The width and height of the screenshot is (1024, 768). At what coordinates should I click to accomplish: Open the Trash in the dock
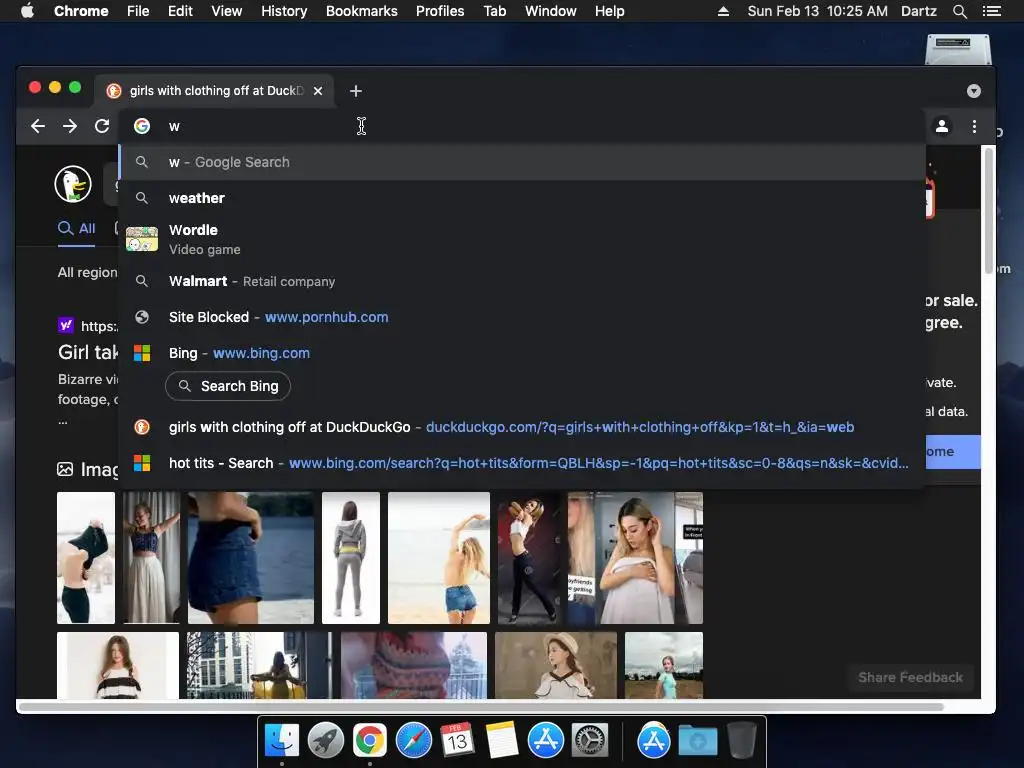coord(742,741)
